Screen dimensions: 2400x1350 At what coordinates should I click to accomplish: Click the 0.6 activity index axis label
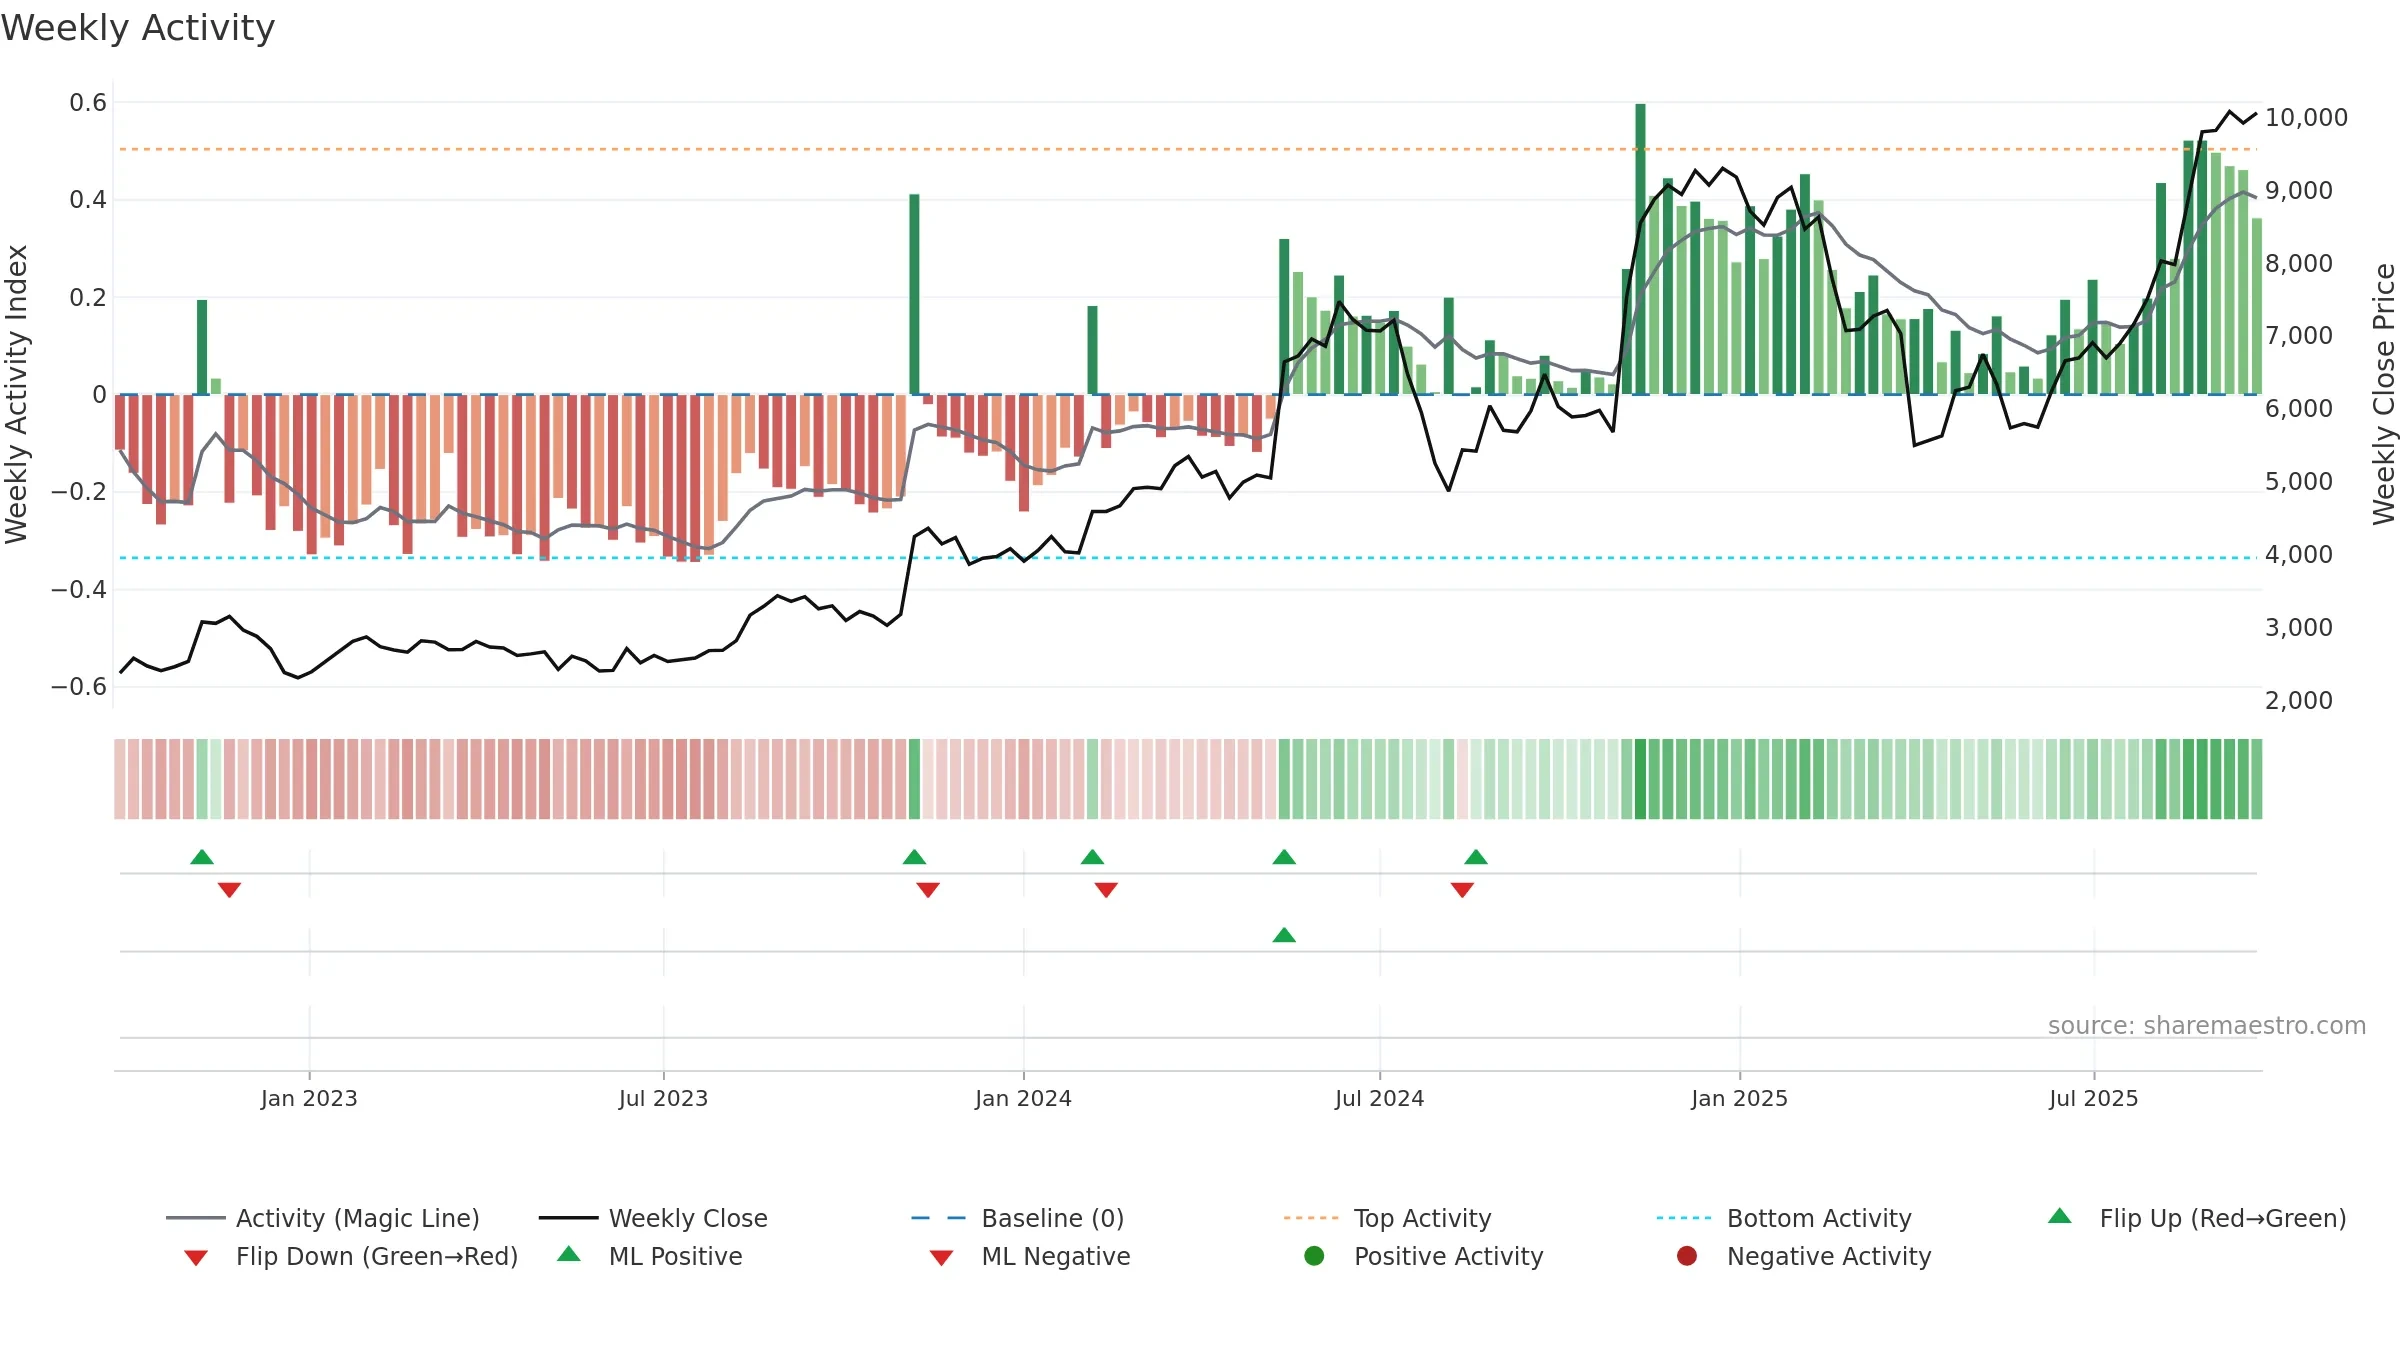point(88,103)
